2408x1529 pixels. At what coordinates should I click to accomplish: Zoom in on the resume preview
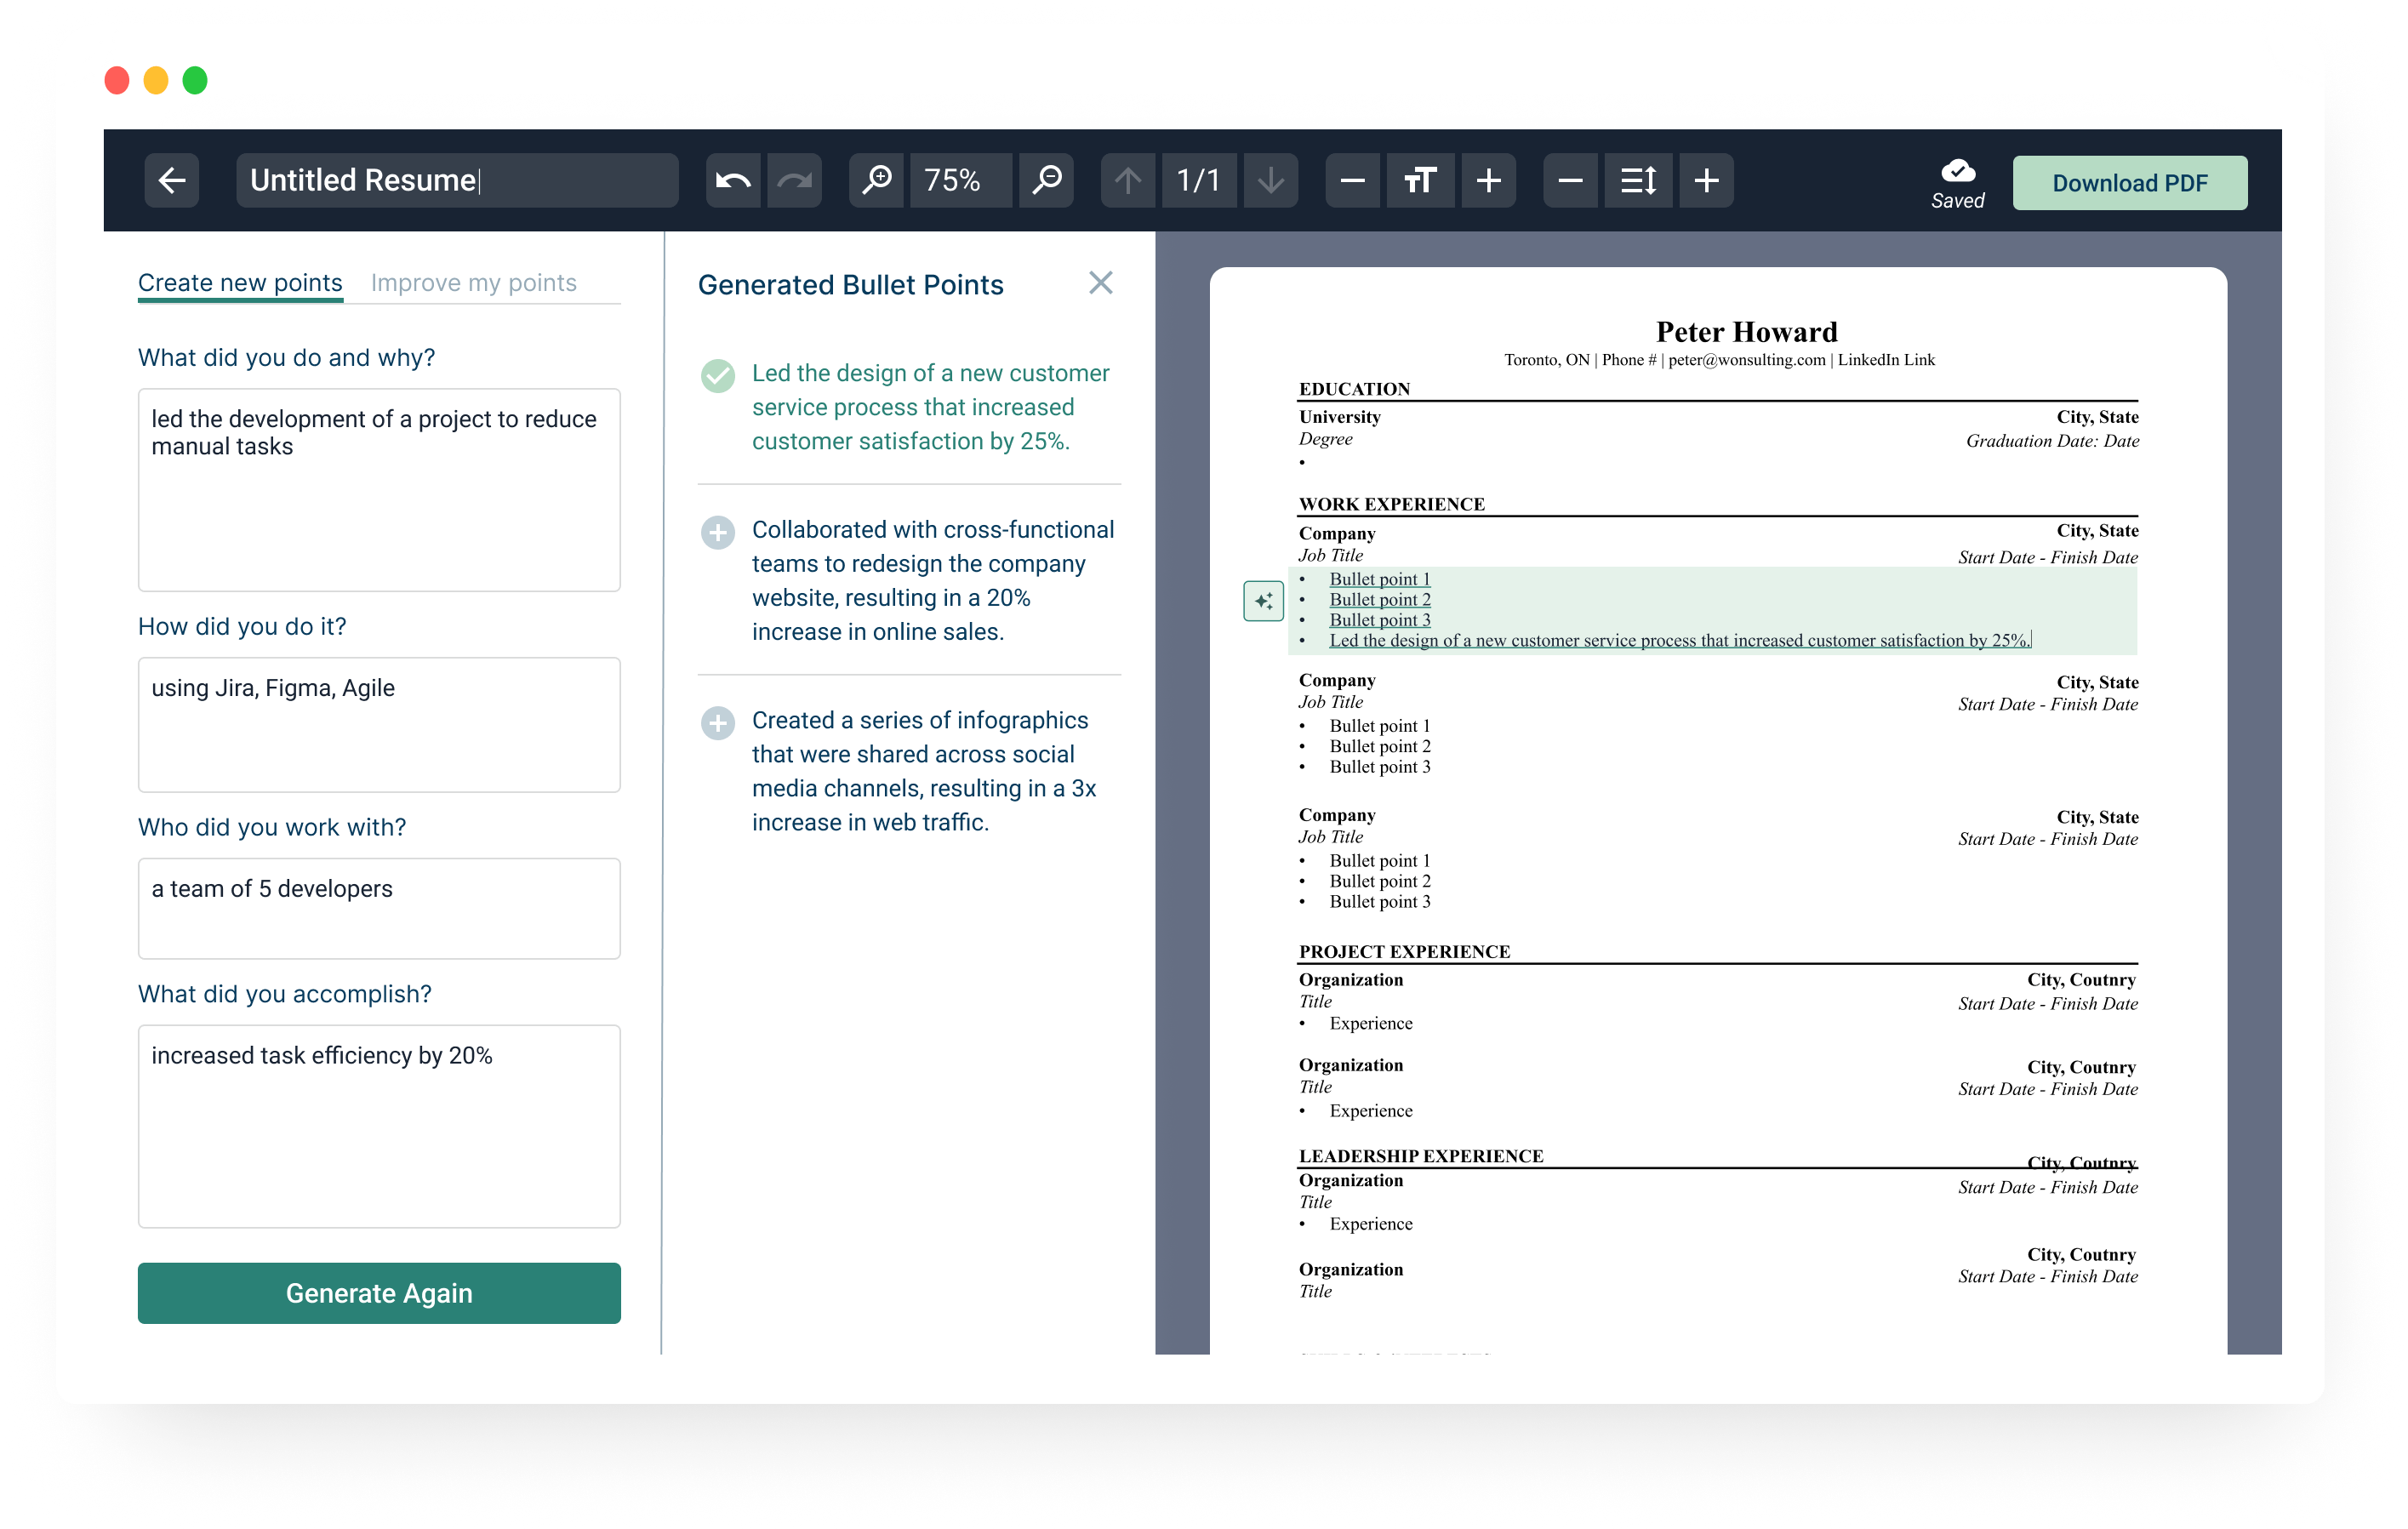tap(877, 180)
